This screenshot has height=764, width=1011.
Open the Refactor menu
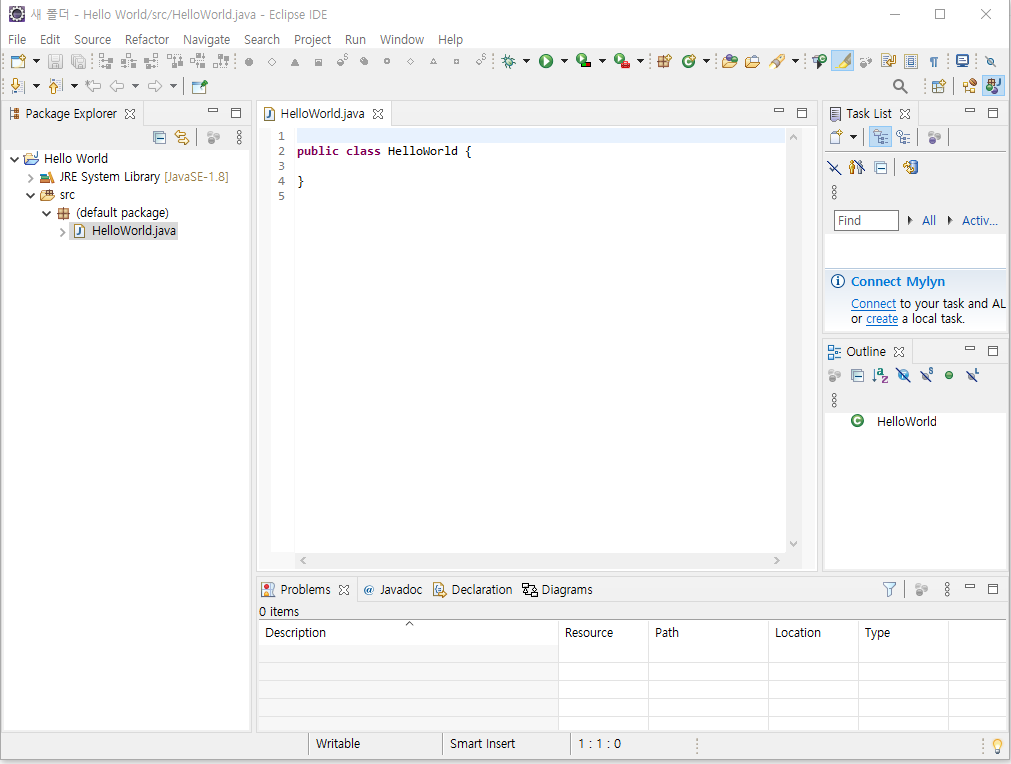147,39
